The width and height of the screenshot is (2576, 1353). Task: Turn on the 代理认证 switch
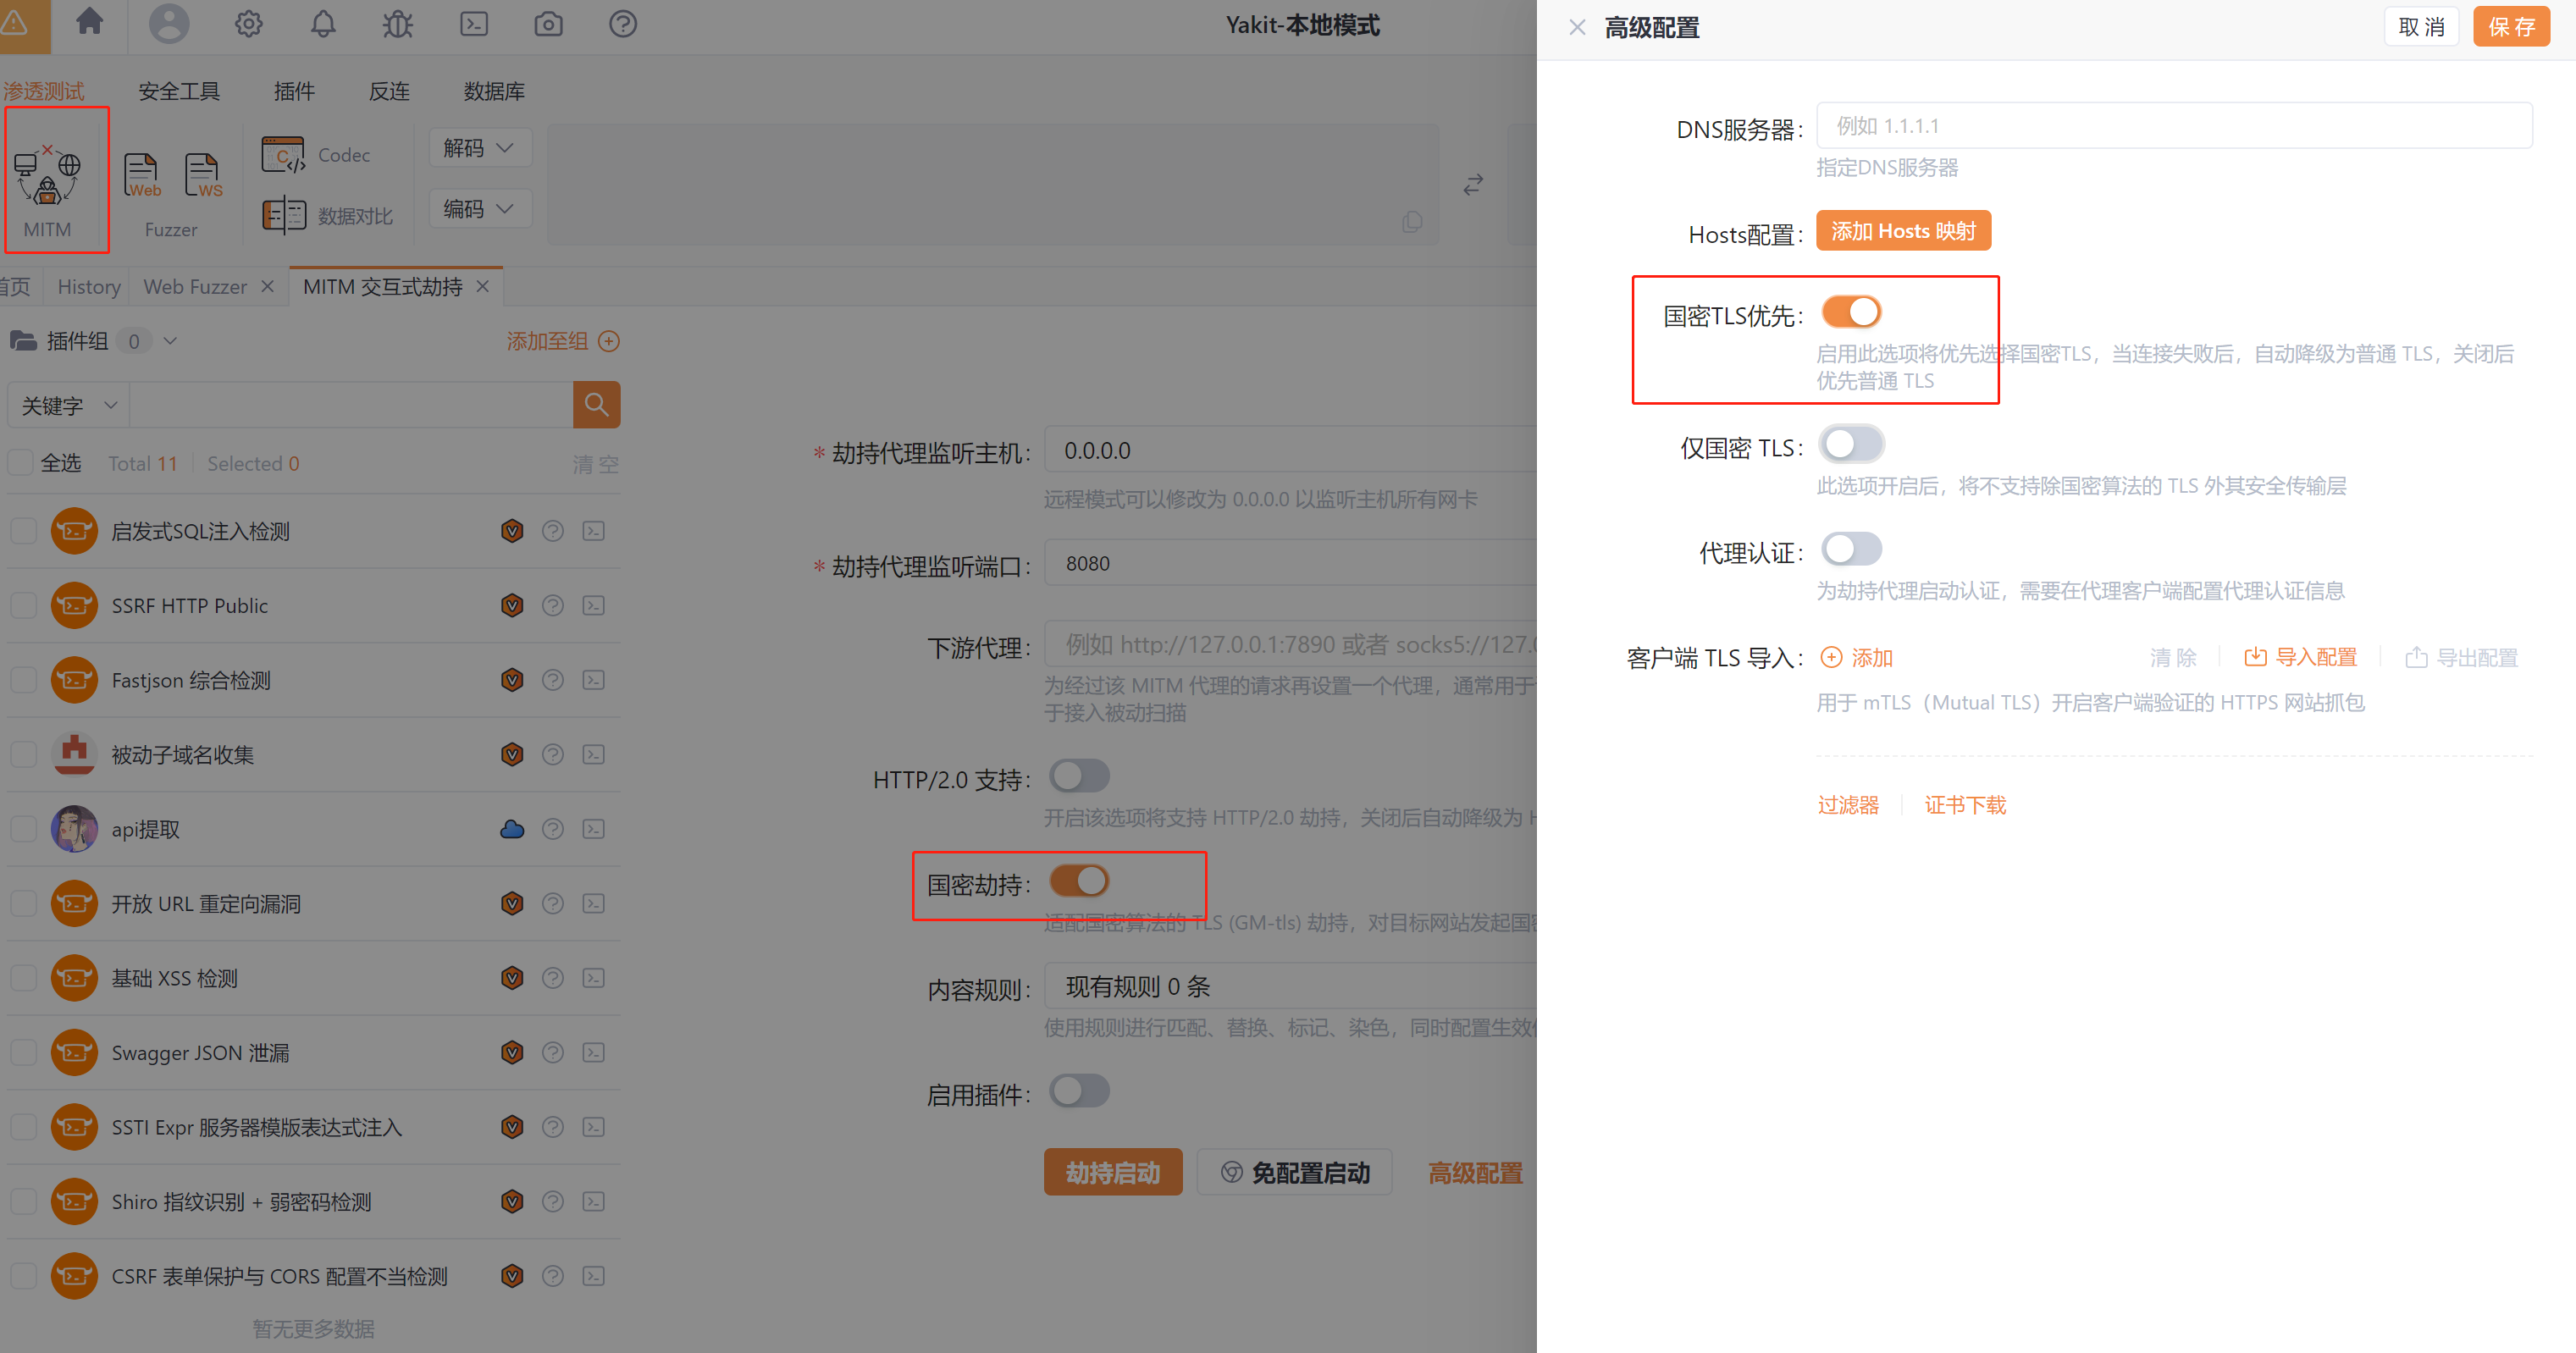(1851, 549)
